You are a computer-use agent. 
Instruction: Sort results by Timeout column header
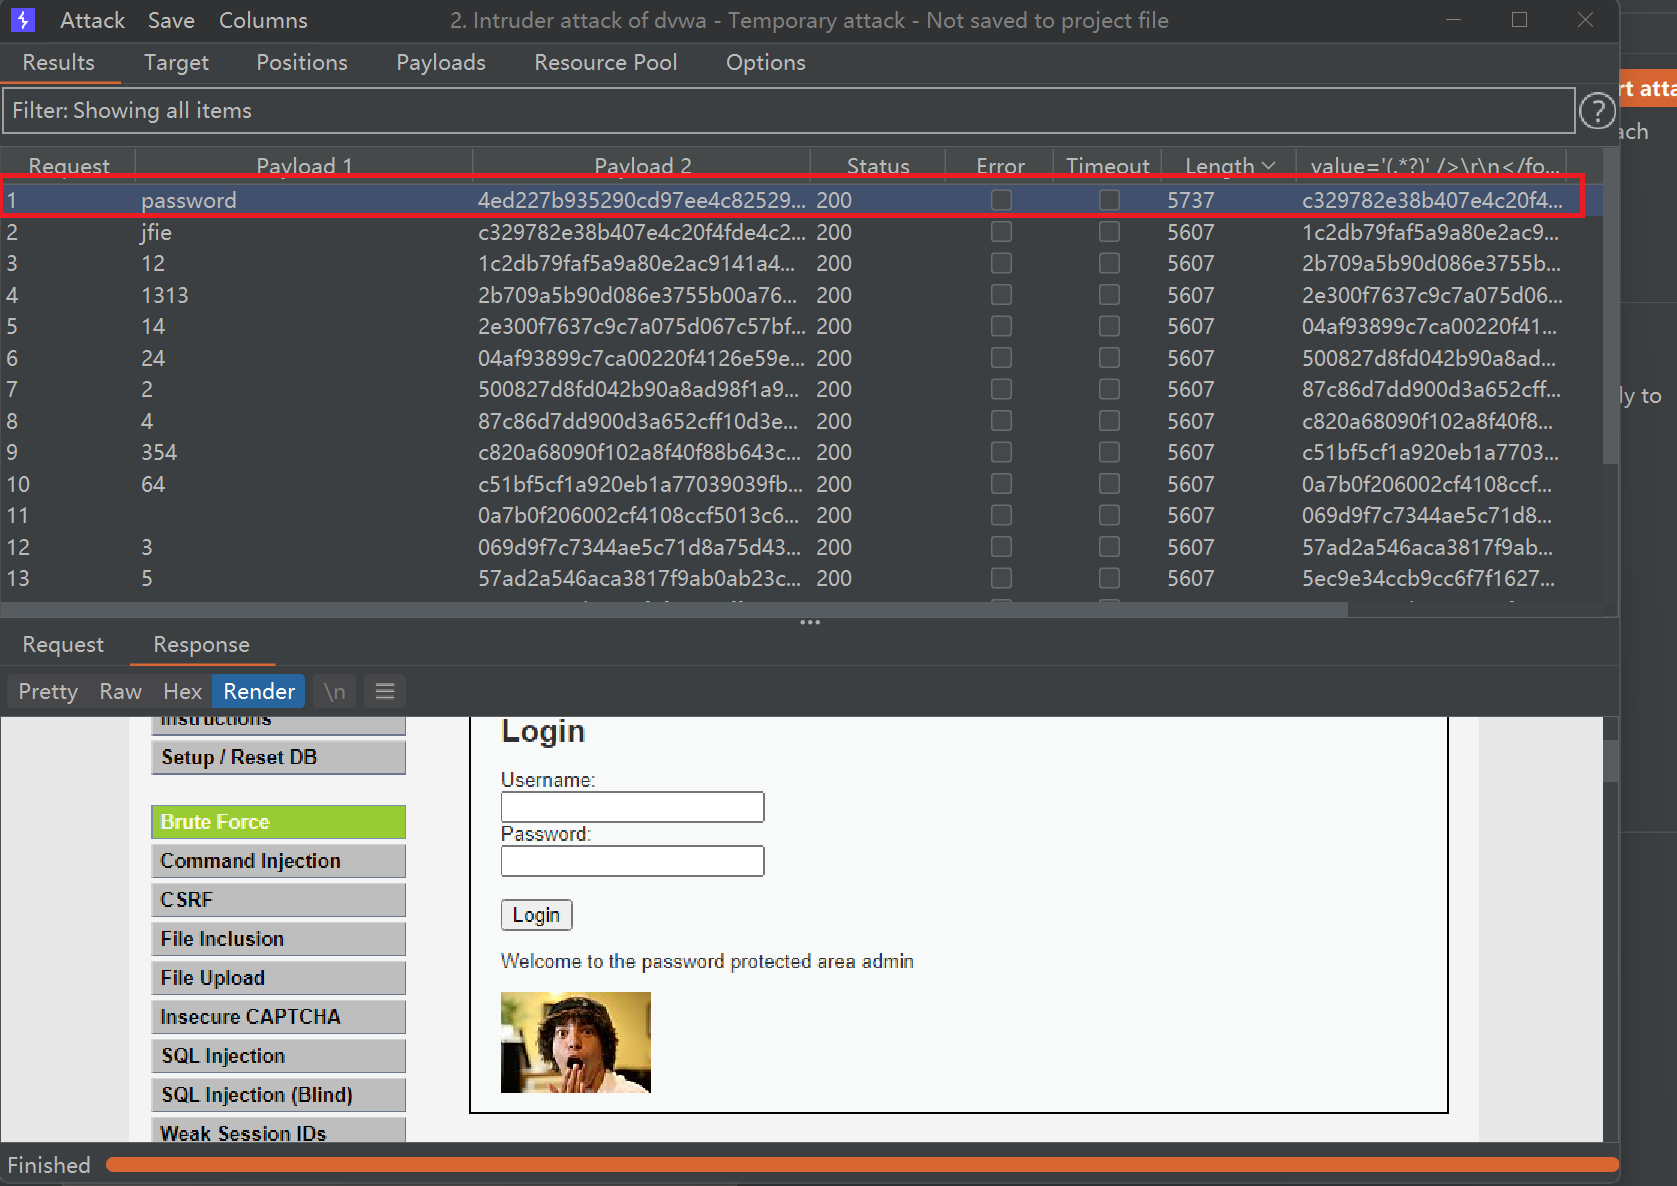pos(1108,166)
